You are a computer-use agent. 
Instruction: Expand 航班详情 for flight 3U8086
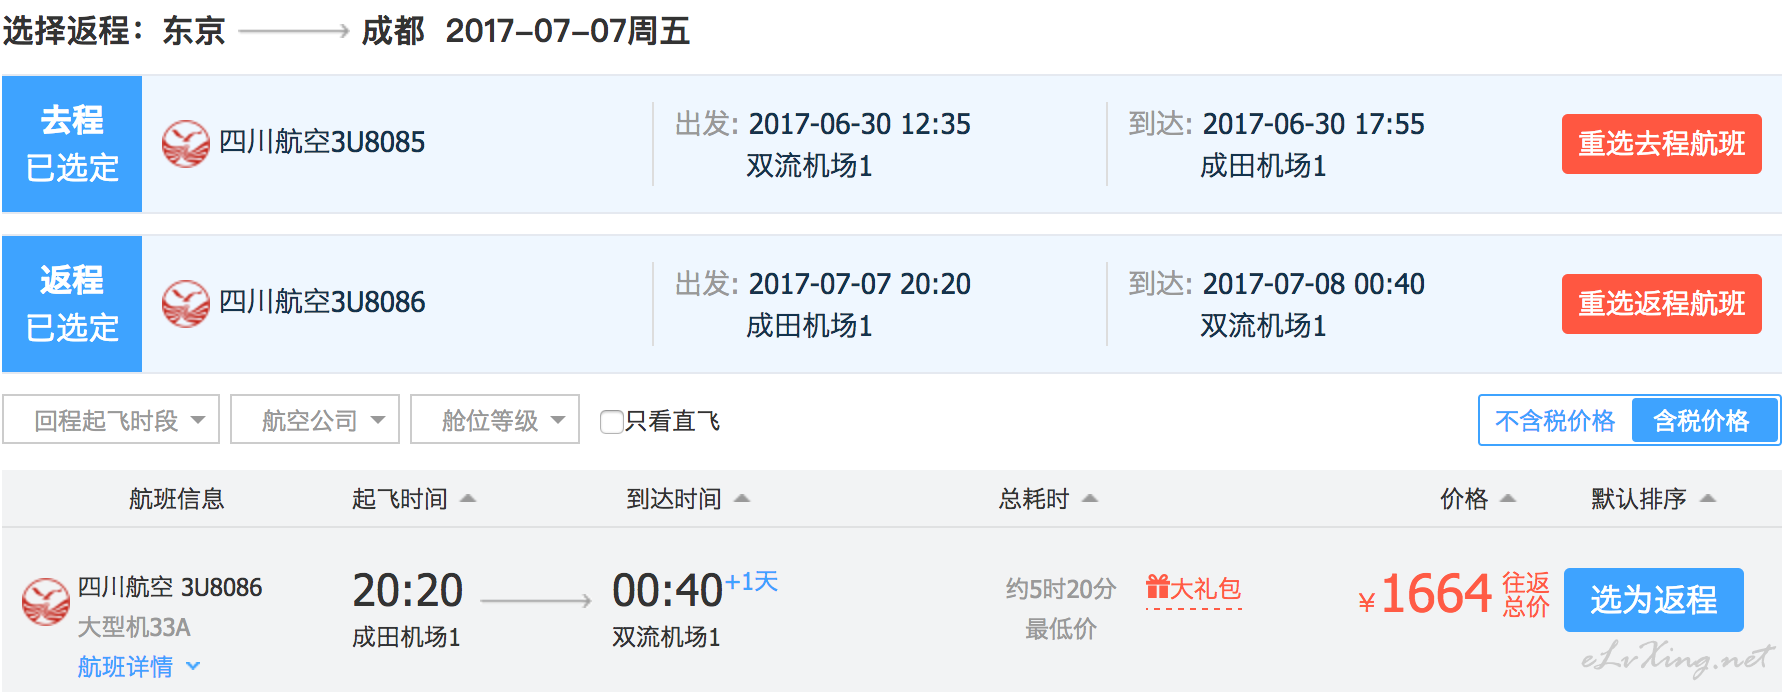[139, 666]
